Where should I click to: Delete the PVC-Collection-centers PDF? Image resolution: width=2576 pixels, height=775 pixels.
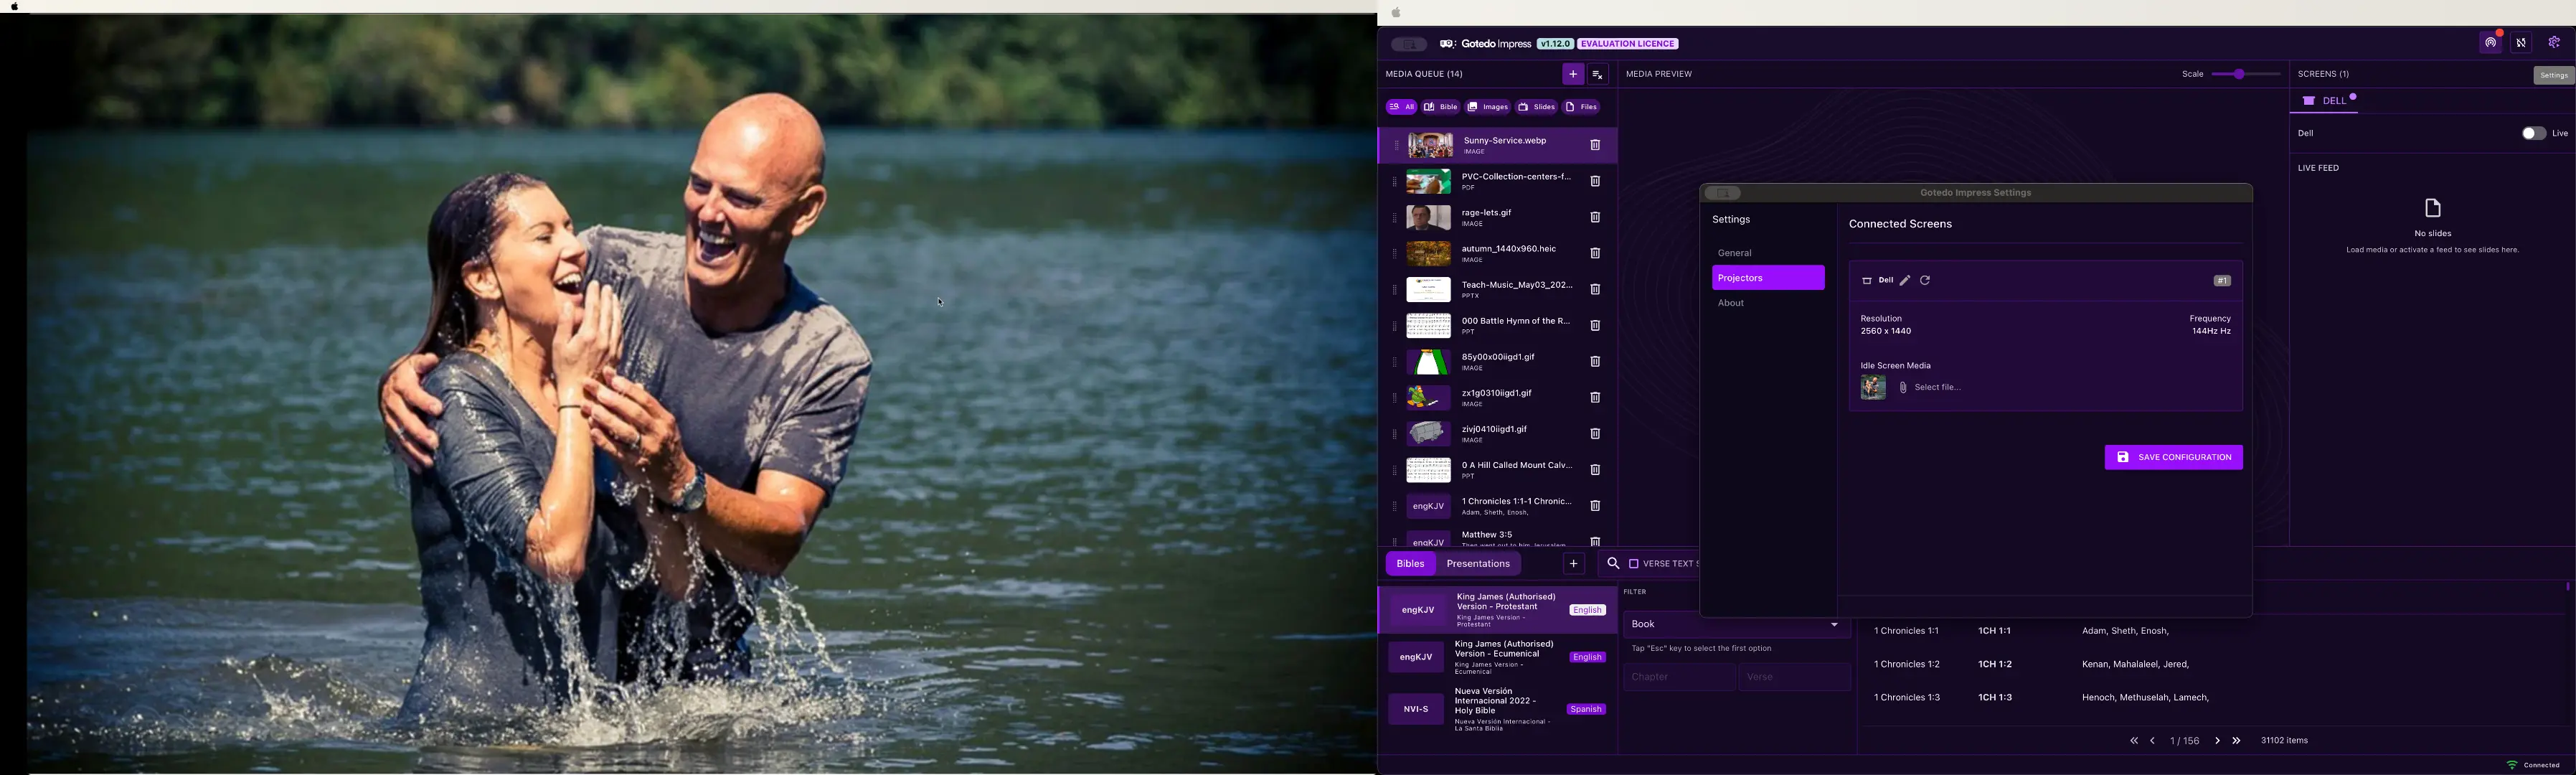click(x=1596, y=182)
